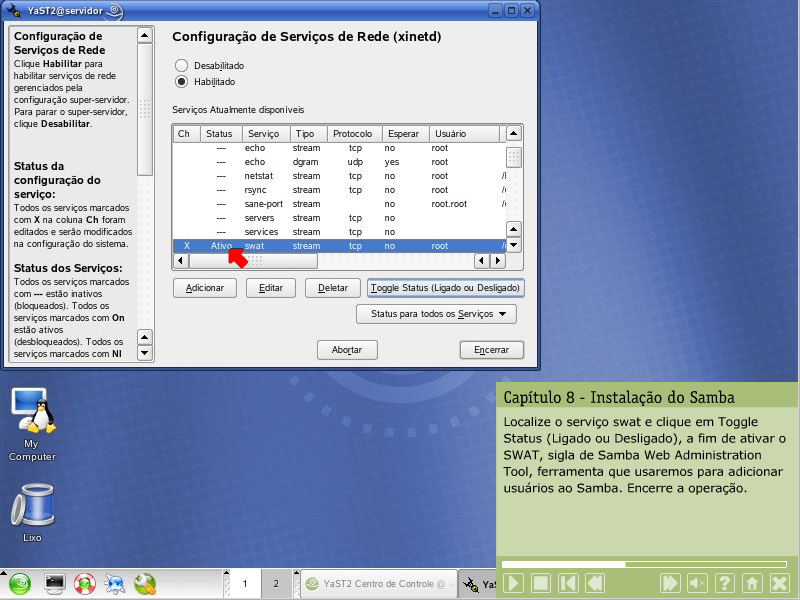Select the rsync service row
Screen dimensions: 800x600
pos(300,190)
